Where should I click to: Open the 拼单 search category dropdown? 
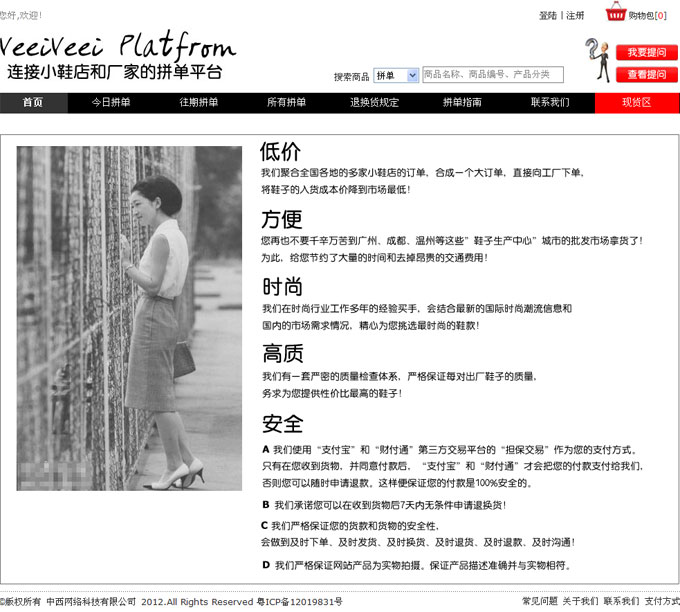396,75
